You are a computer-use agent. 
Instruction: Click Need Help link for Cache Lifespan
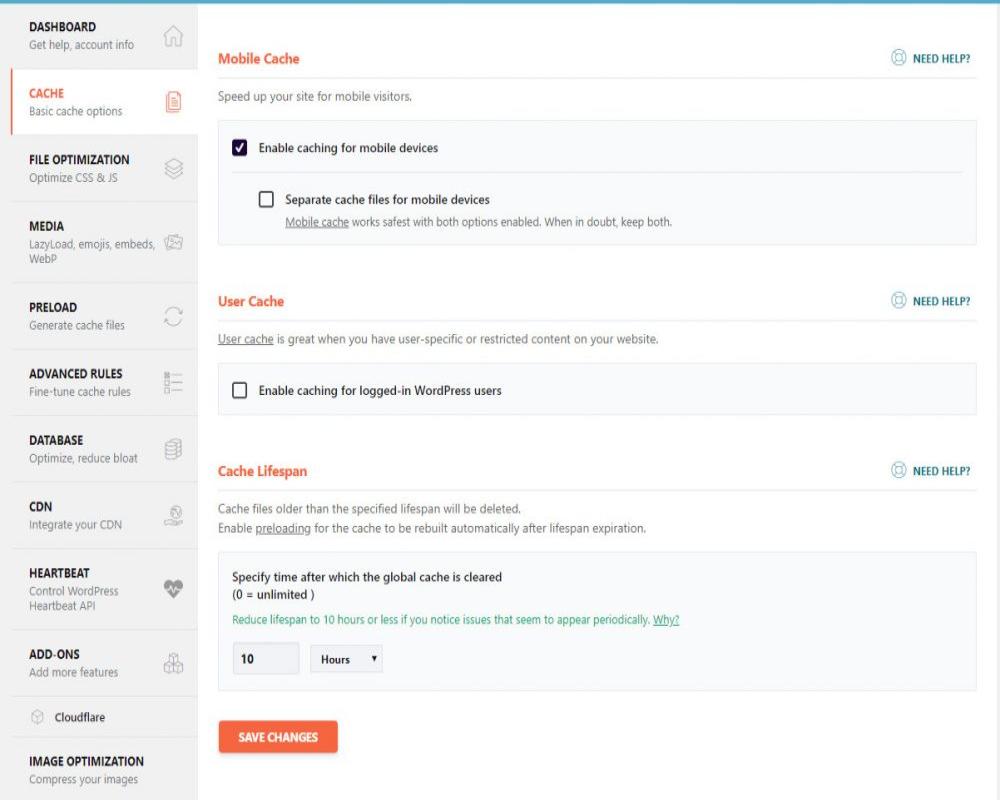coord(941,471)
